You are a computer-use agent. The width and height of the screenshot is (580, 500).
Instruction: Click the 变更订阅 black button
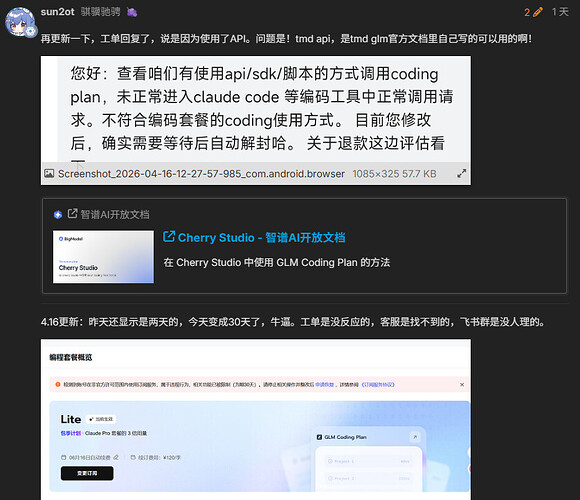(x=87, y=473)
